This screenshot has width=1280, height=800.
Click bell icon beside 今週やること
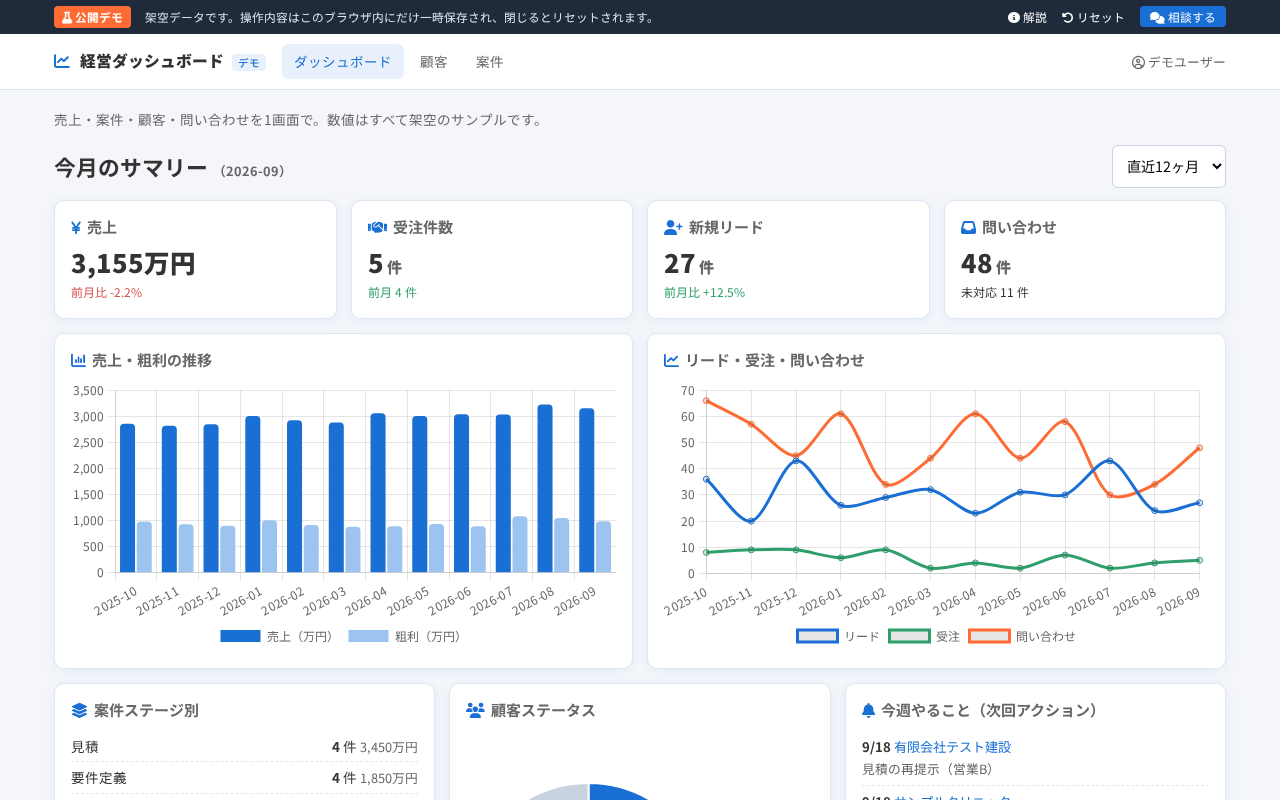click(868, 710)
